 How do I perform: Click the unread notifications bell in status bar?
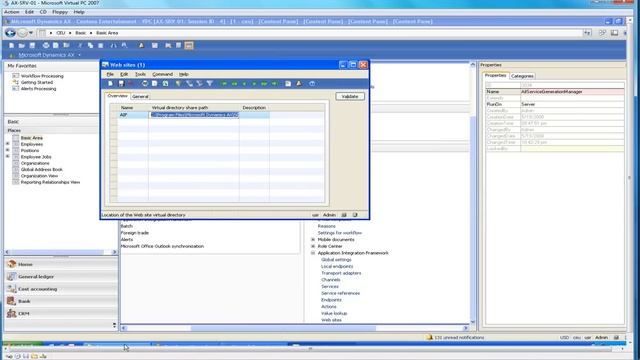click(429, 338)
